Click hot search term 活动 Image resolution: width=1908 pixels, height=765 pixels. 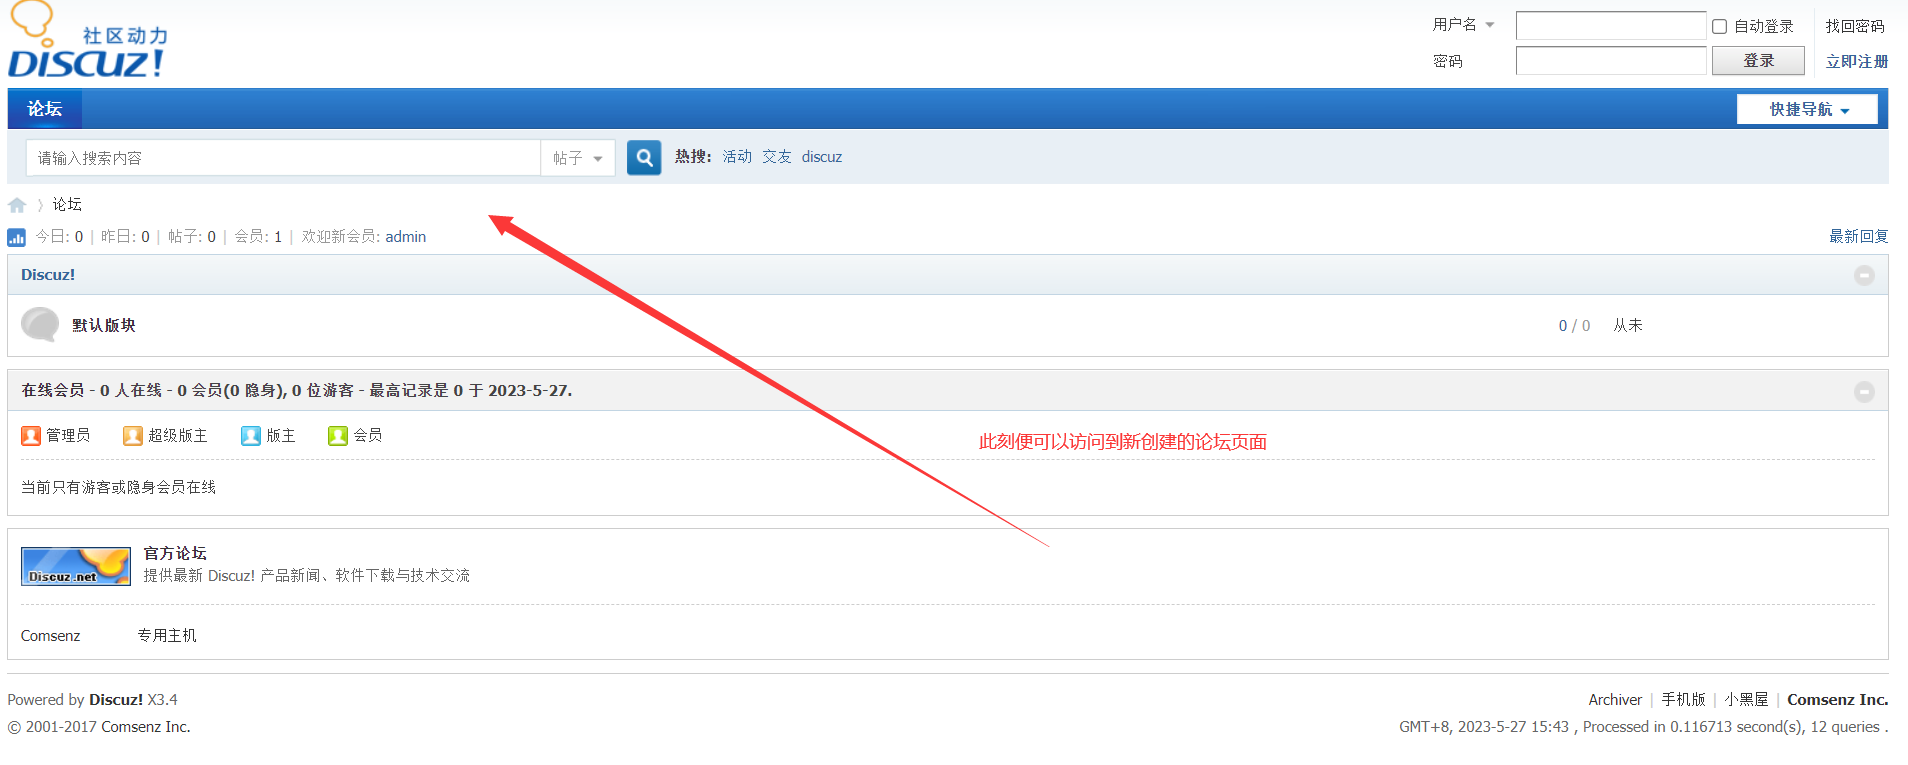coord(737,157)
